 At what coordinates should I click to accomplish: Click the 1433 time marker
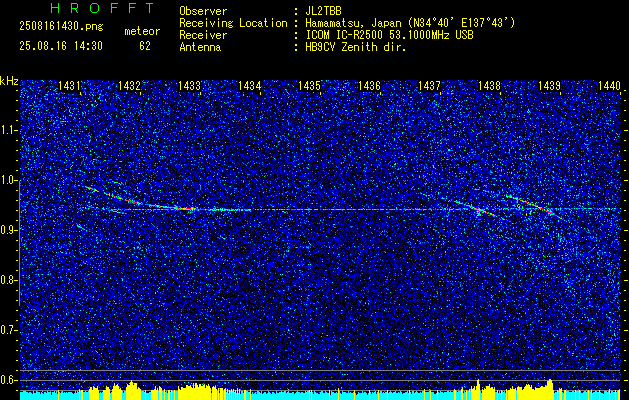coord(189,85)
